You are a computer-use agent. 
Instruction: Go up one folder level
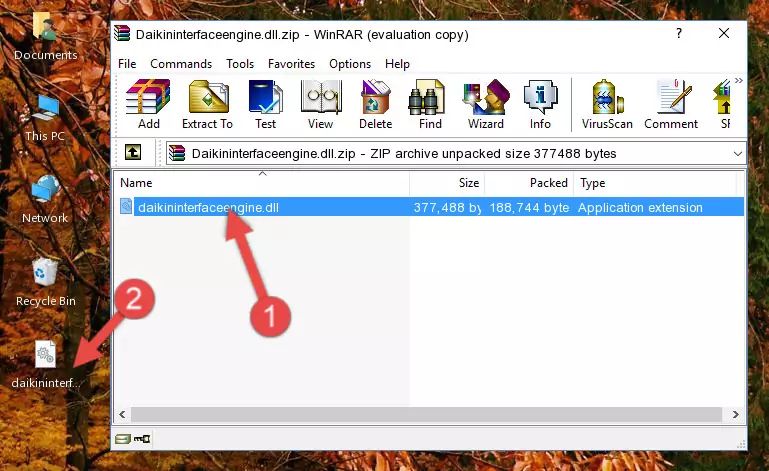tap(133, 153)
